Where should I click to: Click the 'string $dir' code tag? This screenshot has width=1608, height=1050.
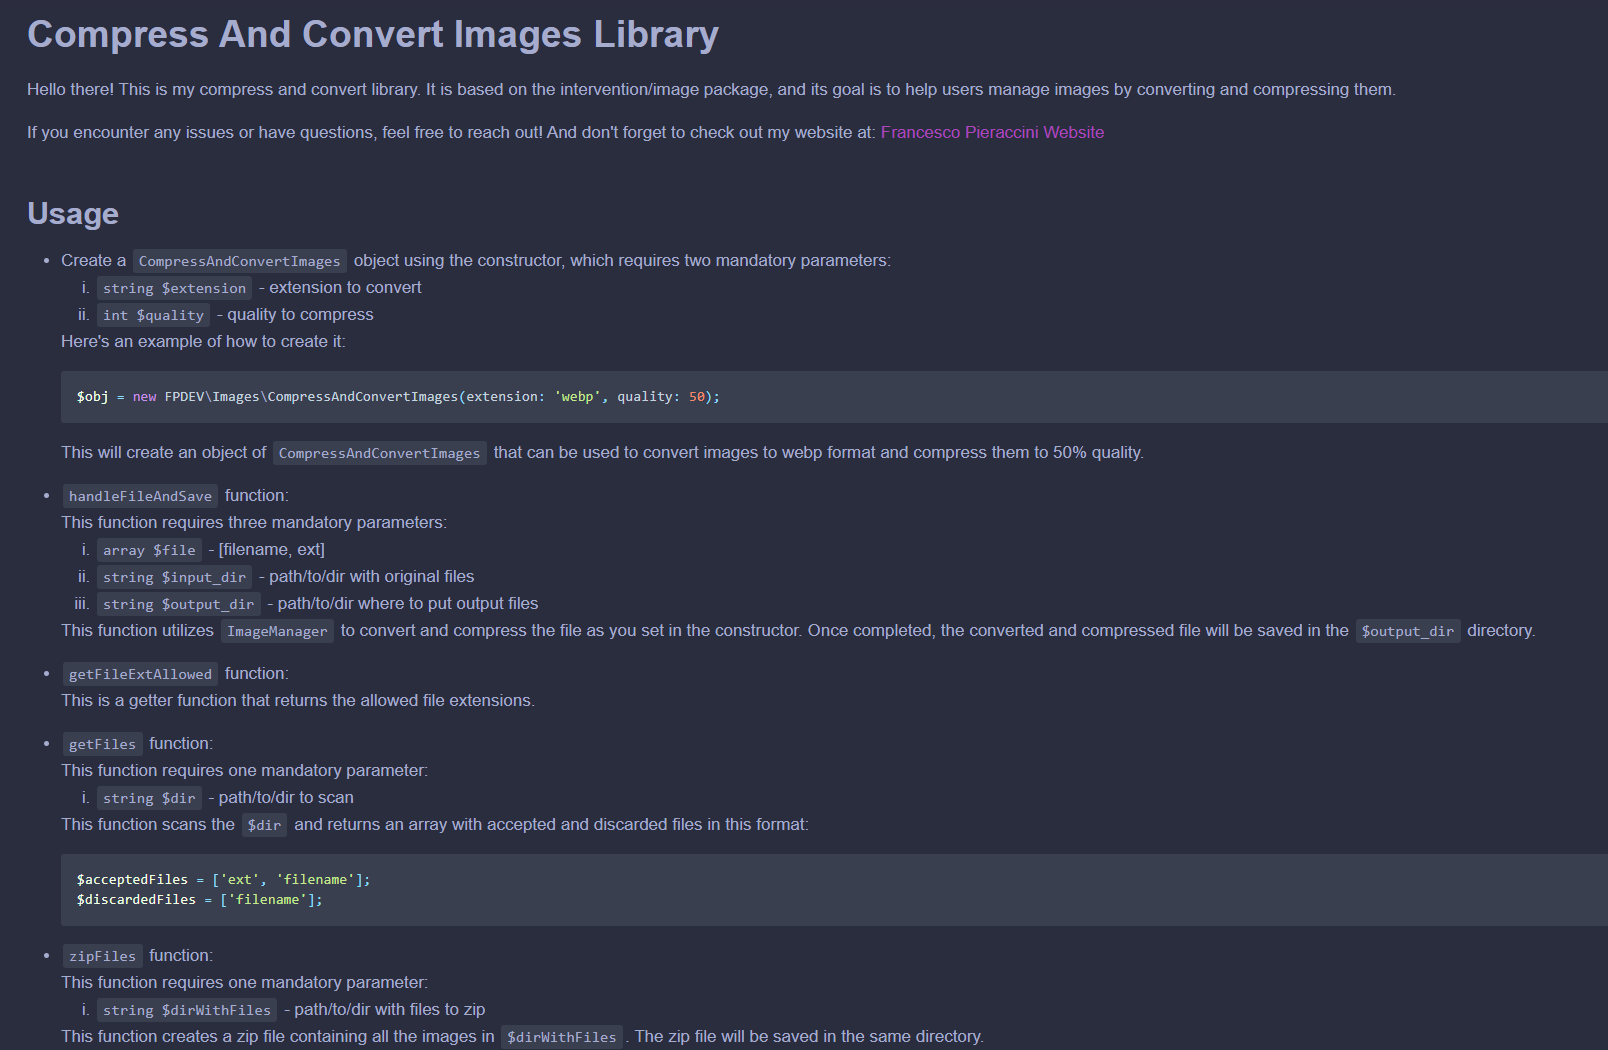pyautogui.click(x=149, y=798)
